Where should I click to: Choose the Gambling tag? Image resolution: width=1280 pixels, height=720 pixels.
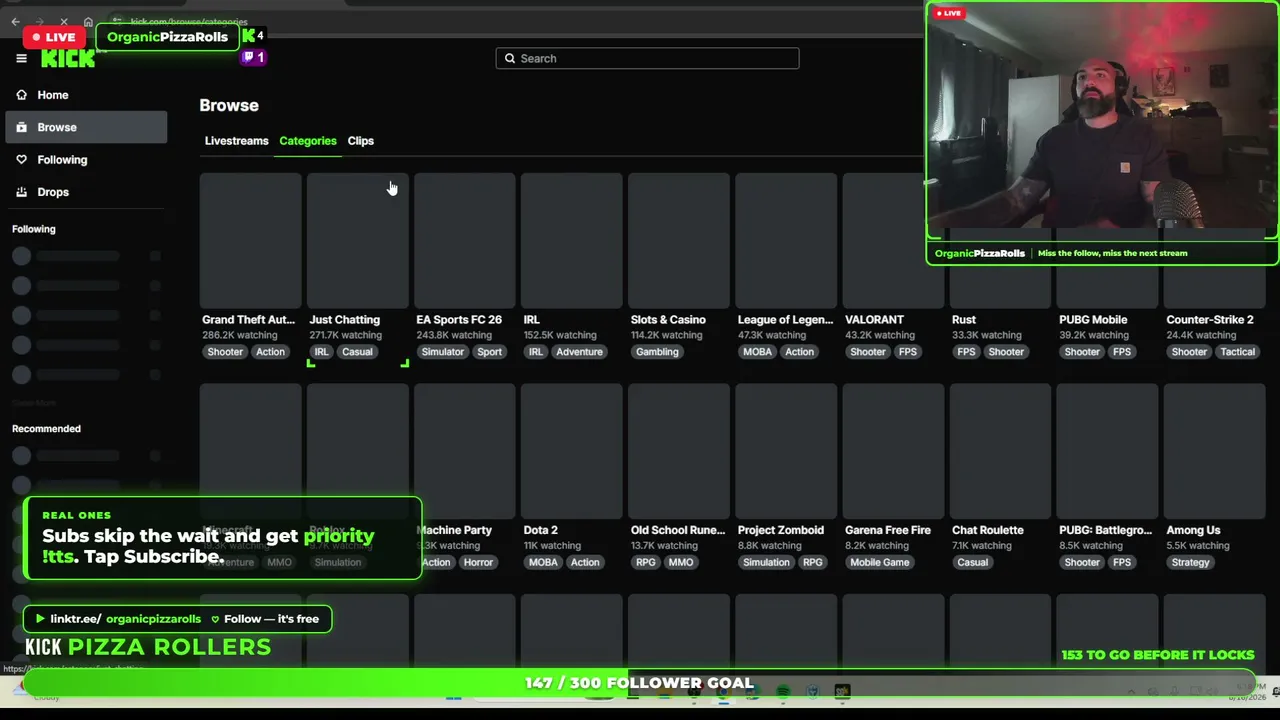(x=657, y=352)
